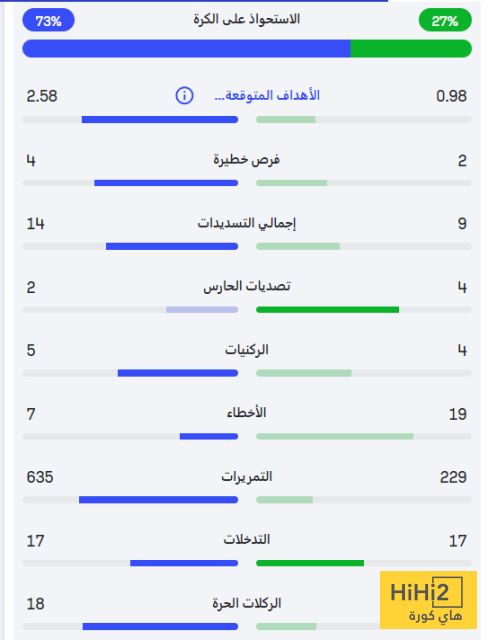Click the HiHi2 هاي كورة logo
Screen dimensions: 488x640
pos(428,600)
